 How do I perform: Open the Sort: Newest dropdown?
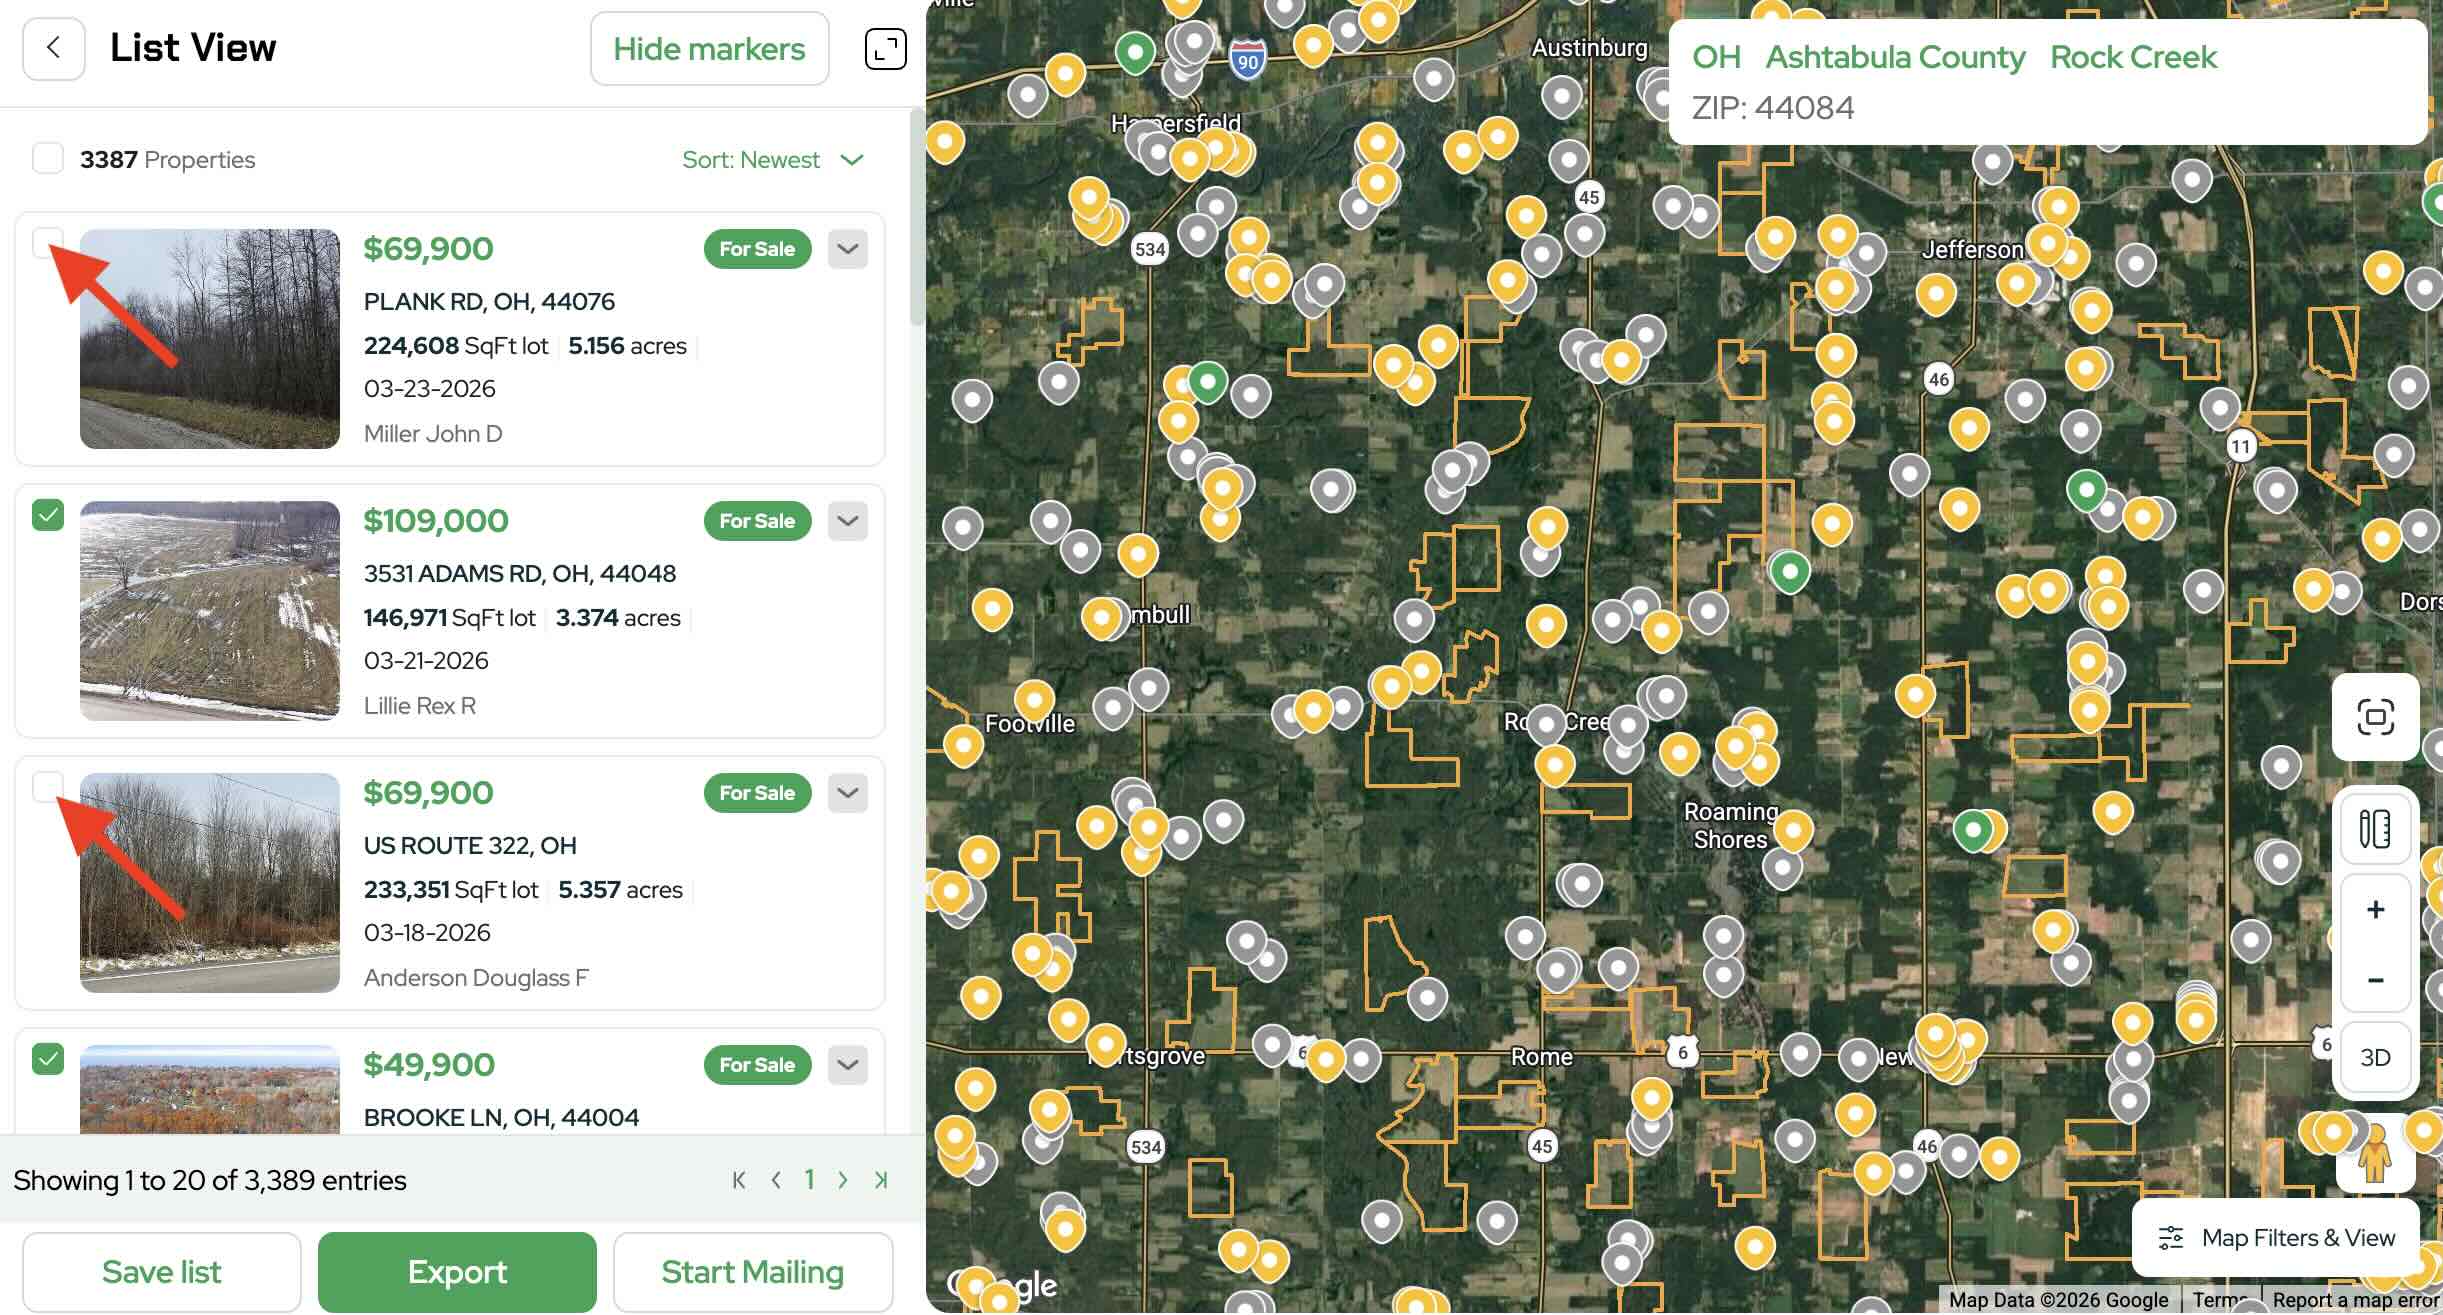click(772, 160)
